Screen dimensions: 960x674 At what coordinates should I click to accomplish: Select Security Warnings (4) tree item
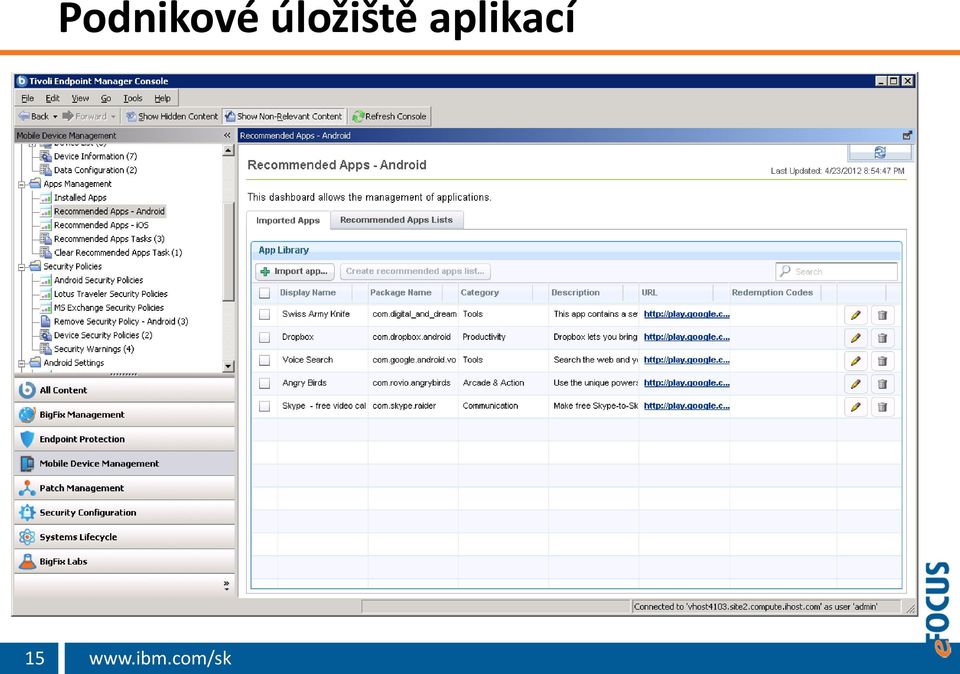94,349
